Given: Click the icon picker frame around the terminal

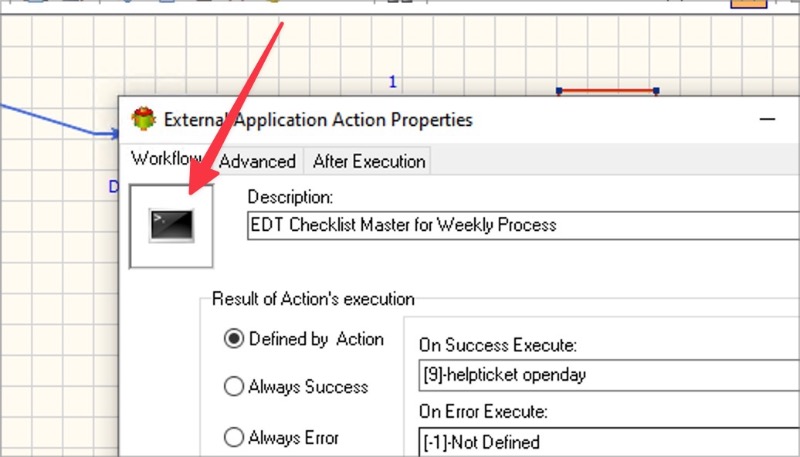Looking at the screenshot, I should point(171,226).
